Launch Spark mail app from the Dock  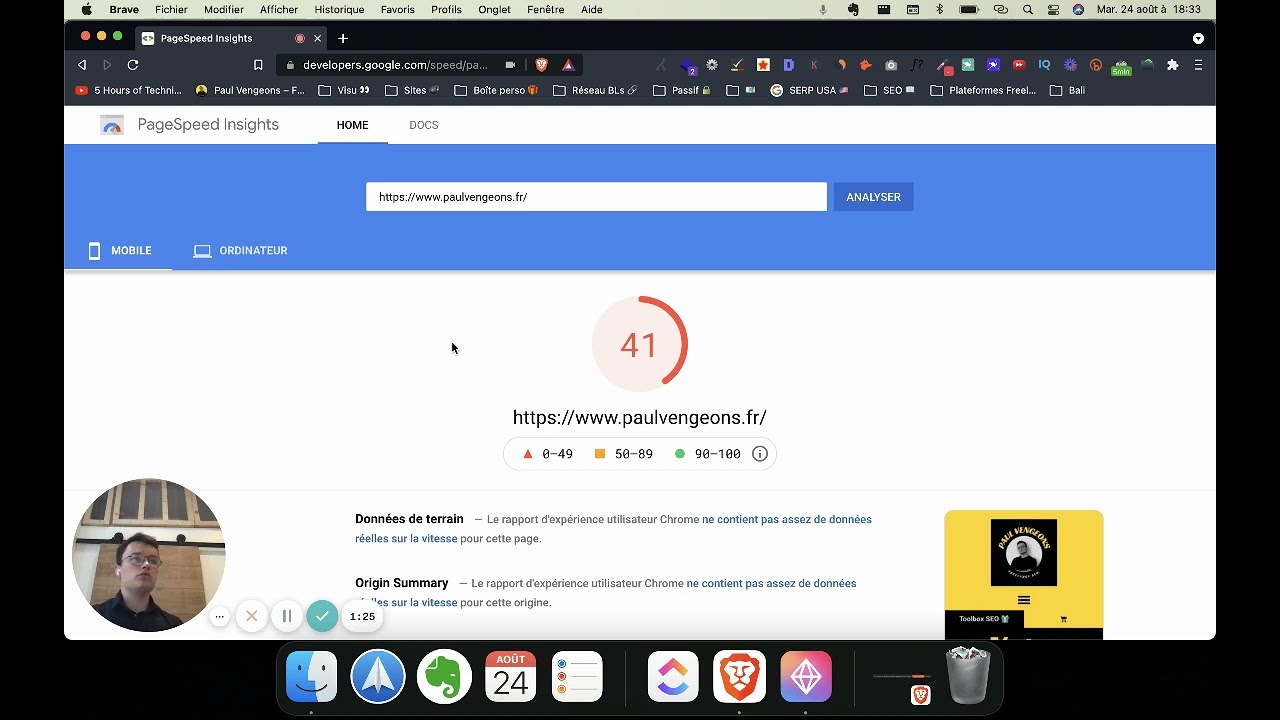(378, 677)
